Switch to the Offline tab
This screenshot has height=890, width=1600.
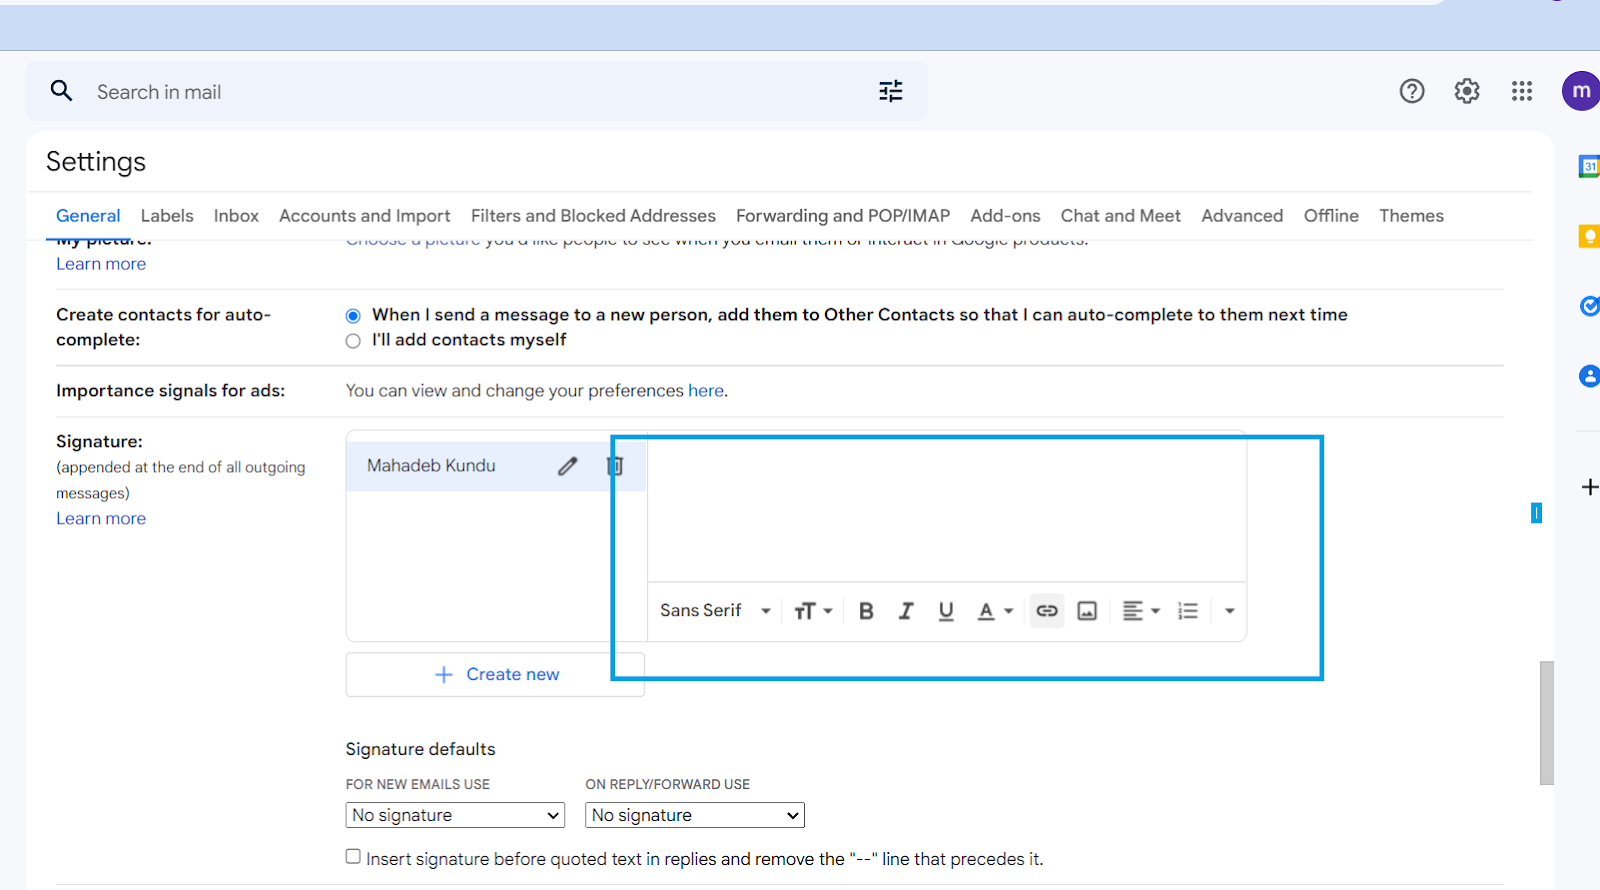[x=1331, y=216]
